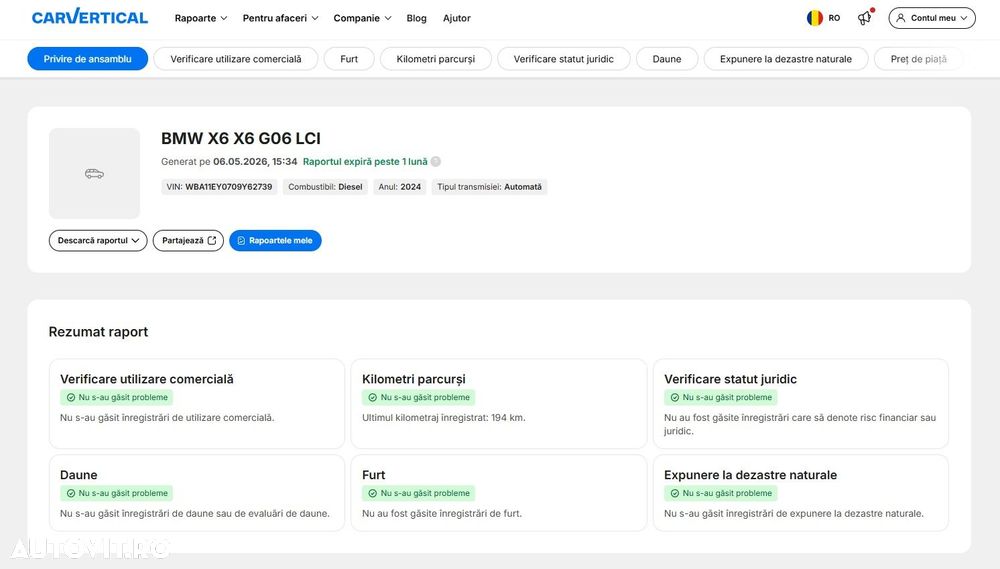The width and height of the screenshot is (1000, 569).
Task: Open Expunere la dezastre naturale summary card
Action: [801, 493]
